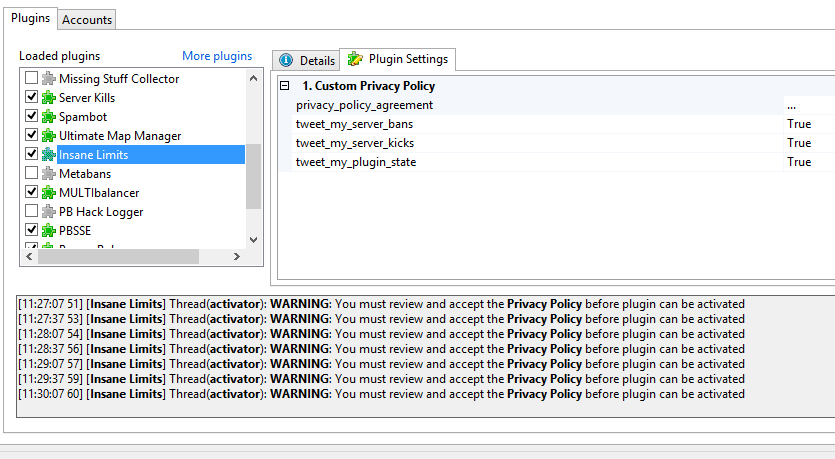Click the PBSSE plugin puzzle icon
Screen dimensions: 835x459
(x=48, y=230)
